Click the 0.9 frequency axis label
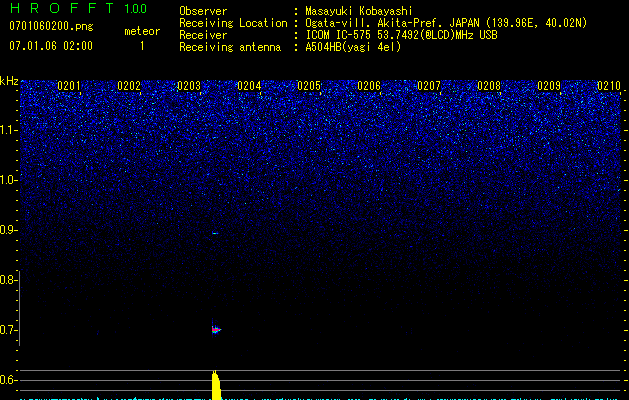 click(x=9, y=230)
